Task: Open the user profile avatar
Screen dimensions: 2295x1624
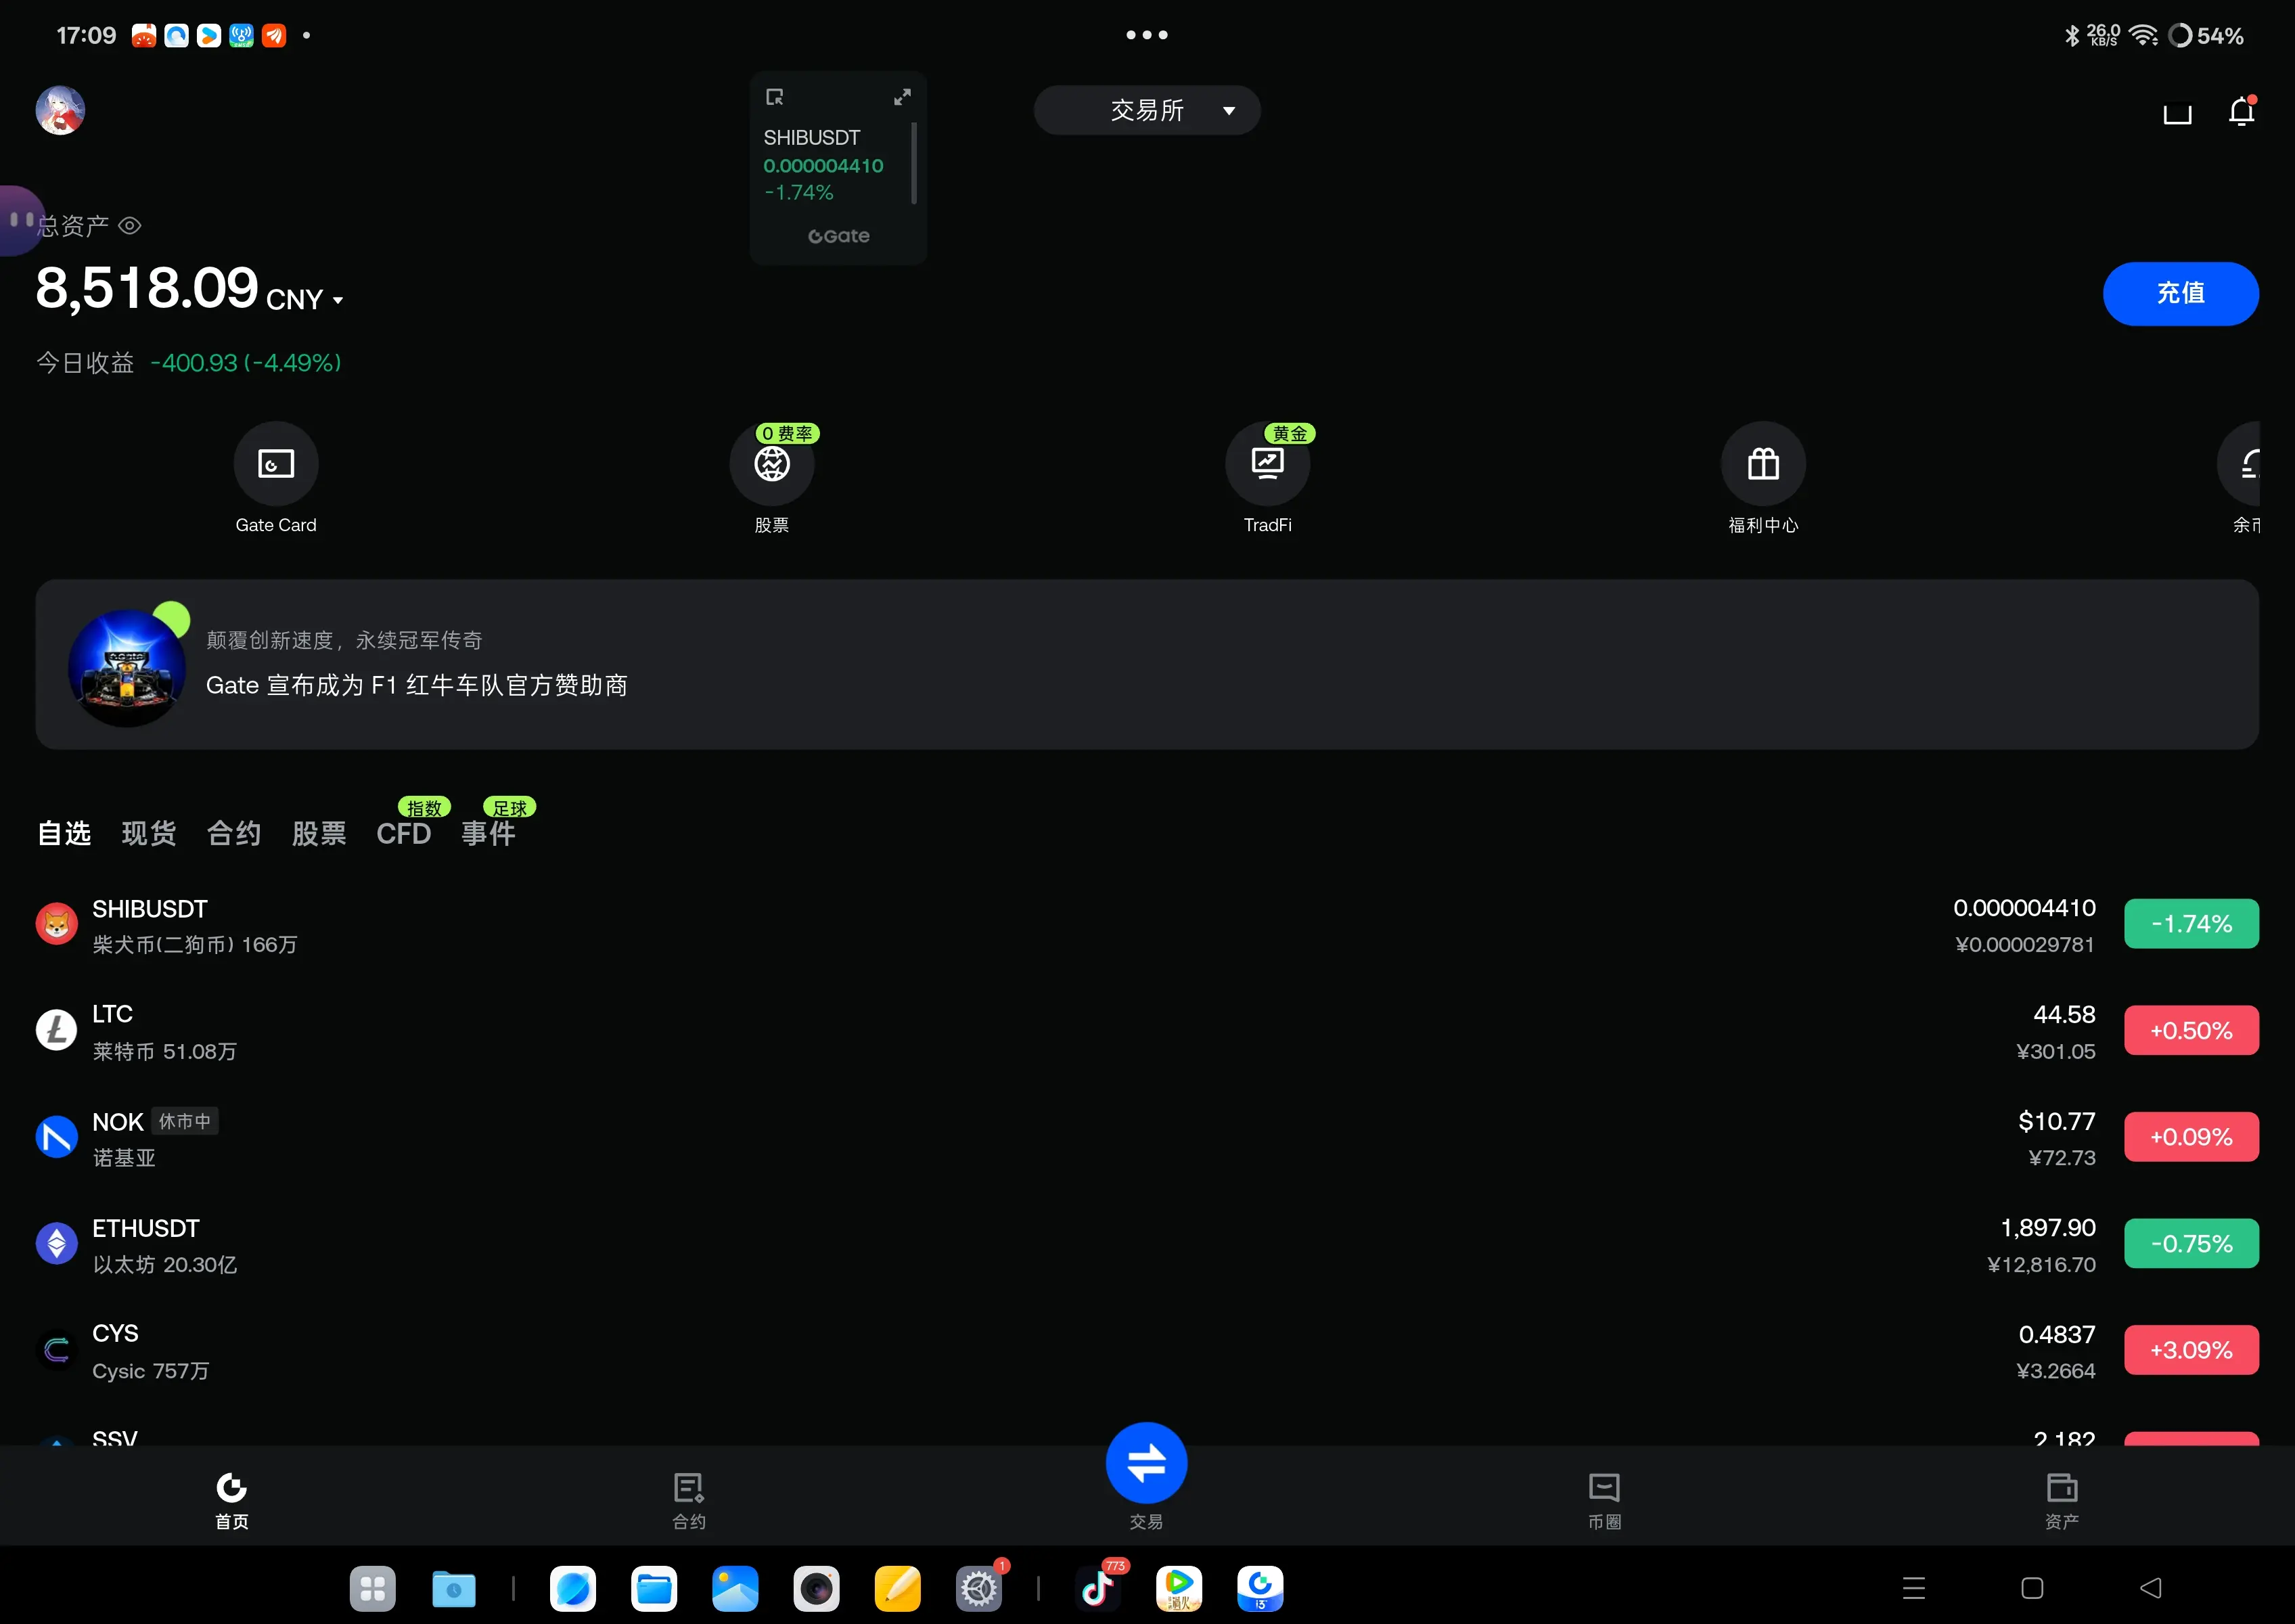Action: tap(60, 110)
